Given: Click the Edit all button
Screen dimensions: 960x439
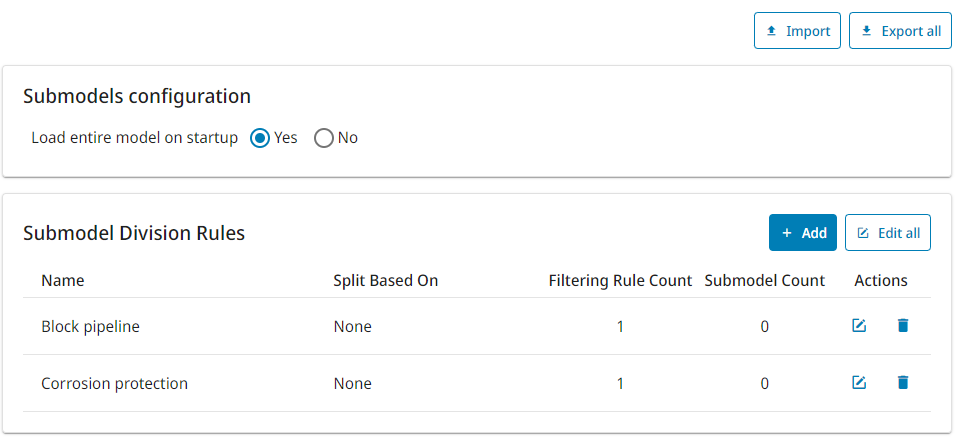Looking at the screenshot, I should (888, 233).
